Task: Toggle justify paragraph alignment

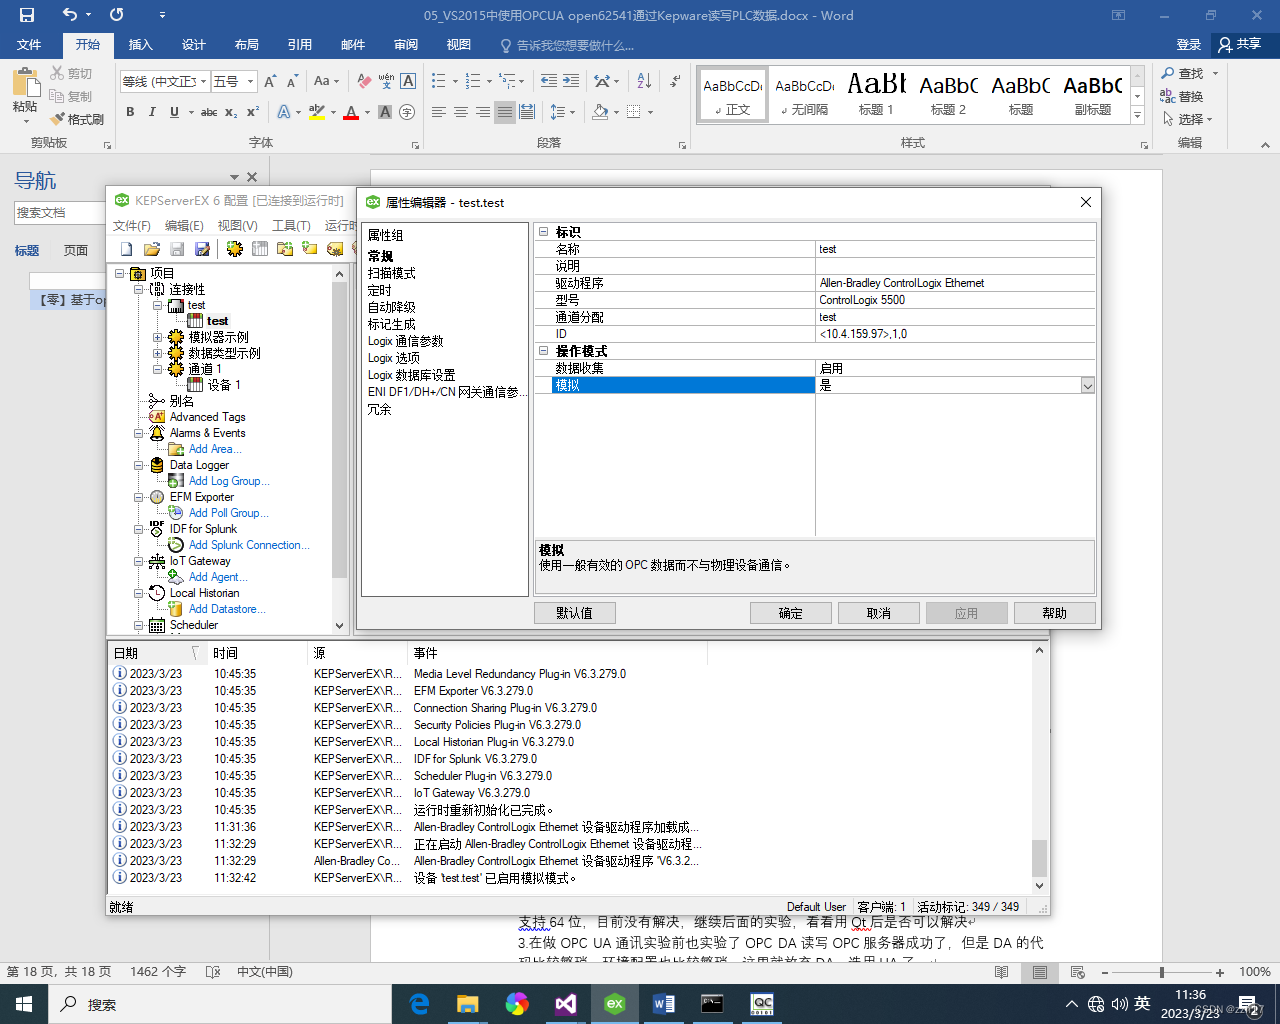Action: [505, 112]
